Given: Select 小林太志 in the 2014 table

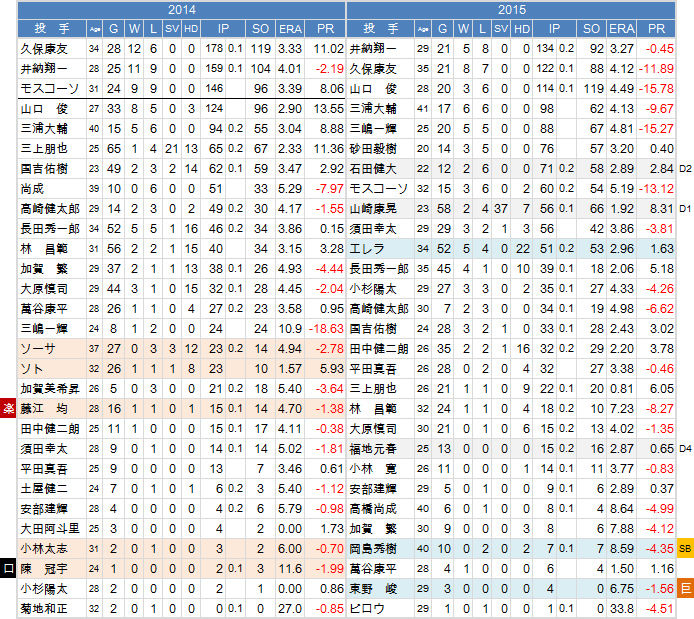Looking at the screenshot, I should point(44,549).
